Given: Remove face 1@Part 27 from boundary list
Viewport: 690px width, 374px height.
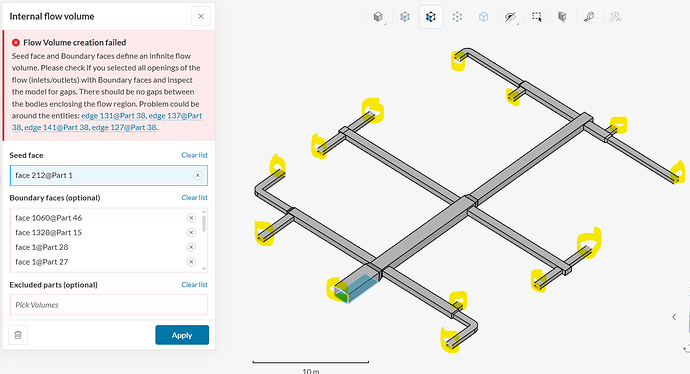Looking at the screenshot, I should pyautogui.click(x=191, y=262).
